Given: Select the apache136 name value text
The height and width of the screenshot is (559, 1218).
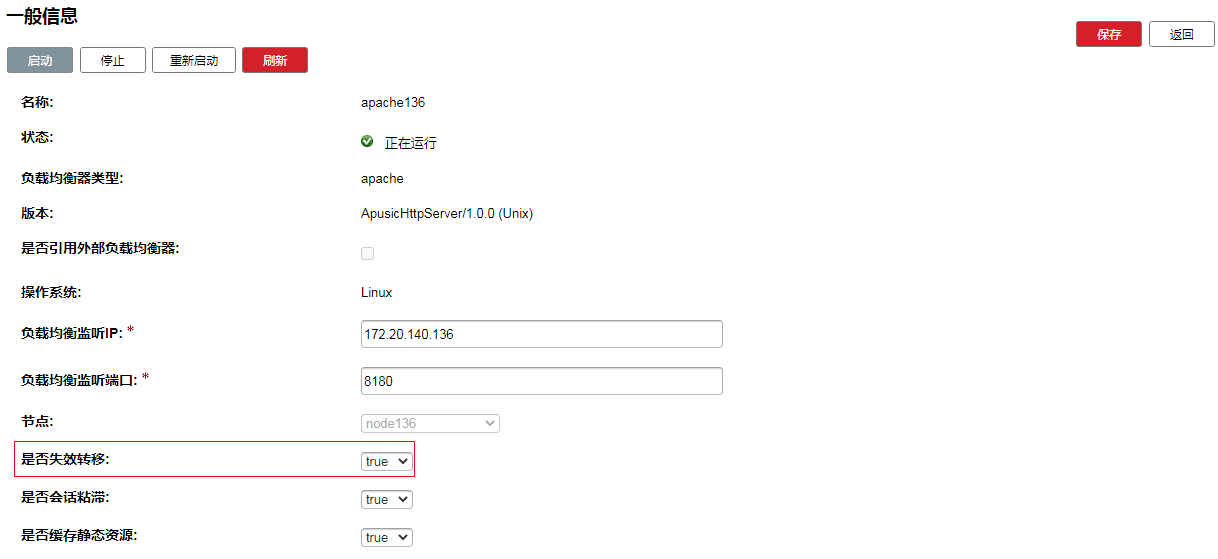Looking at the screenshot, I should (393, 102).
